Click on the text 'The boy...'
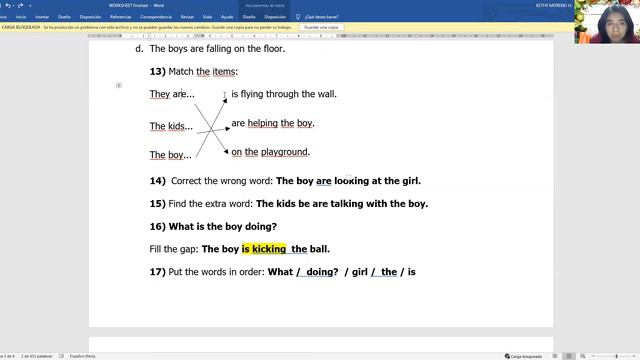Viewport: 640px width, 360px height. click(170, 155)
